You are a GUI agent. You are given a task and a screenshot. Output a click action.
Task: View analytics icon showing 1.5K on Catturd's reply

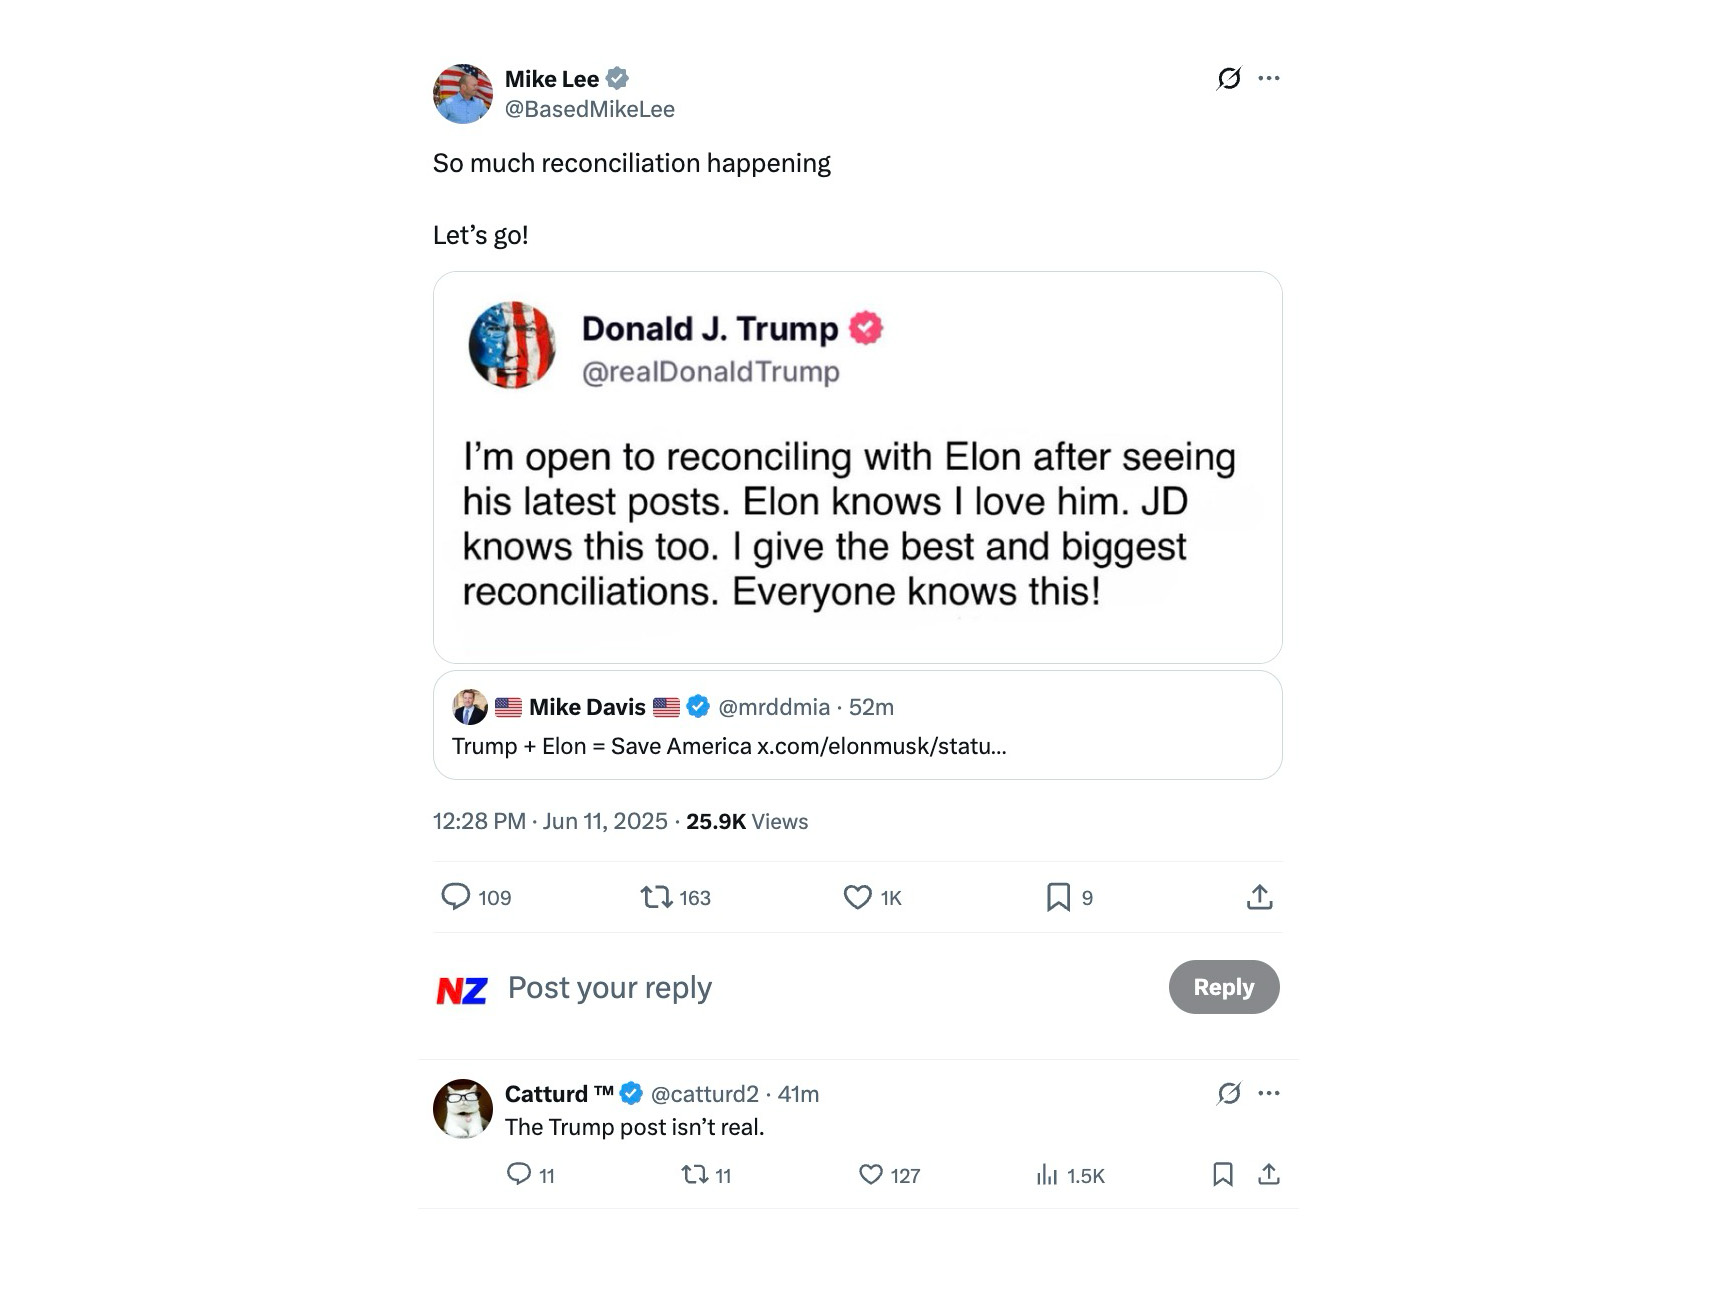point(1047,1175)
